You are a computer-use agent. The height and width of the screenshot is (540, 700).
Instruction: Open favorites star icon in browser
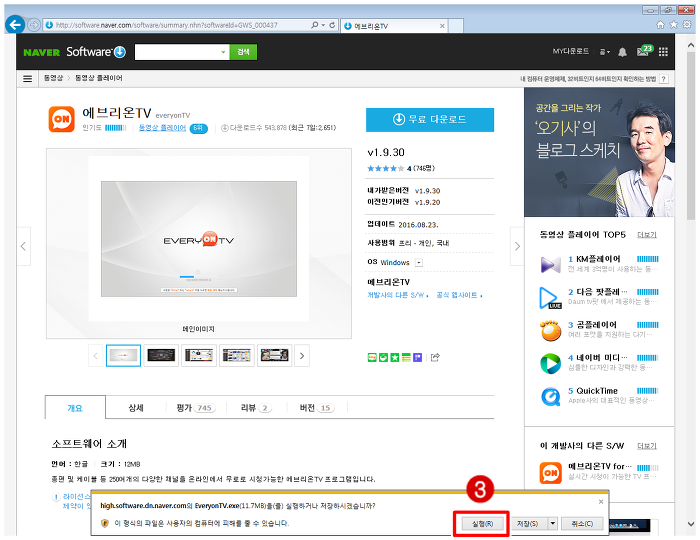click(x=674, y=25)
